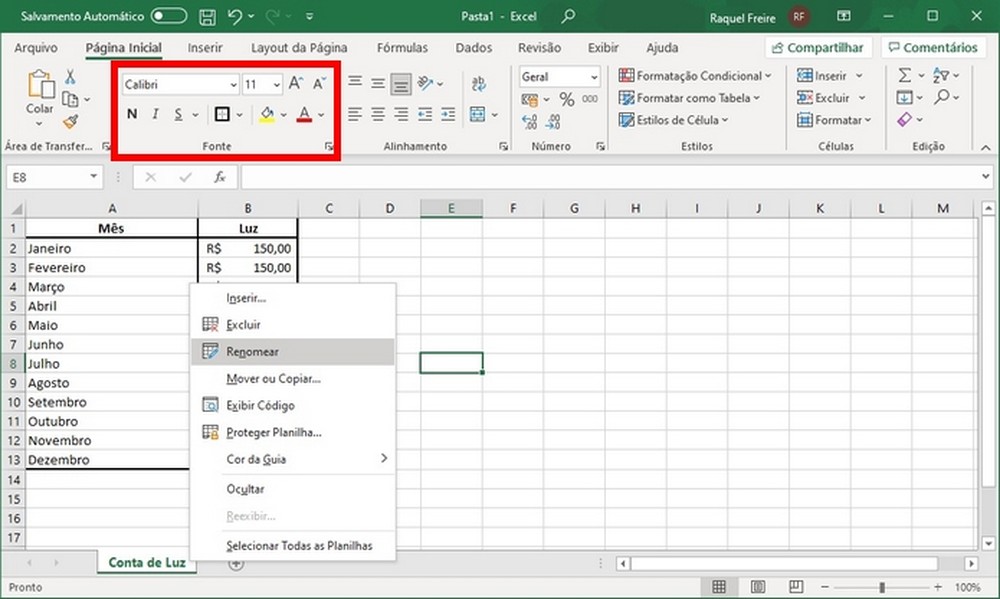1000x599 pixels.
Task: Click the Clear eraser icon
Action: pos(904,120)
